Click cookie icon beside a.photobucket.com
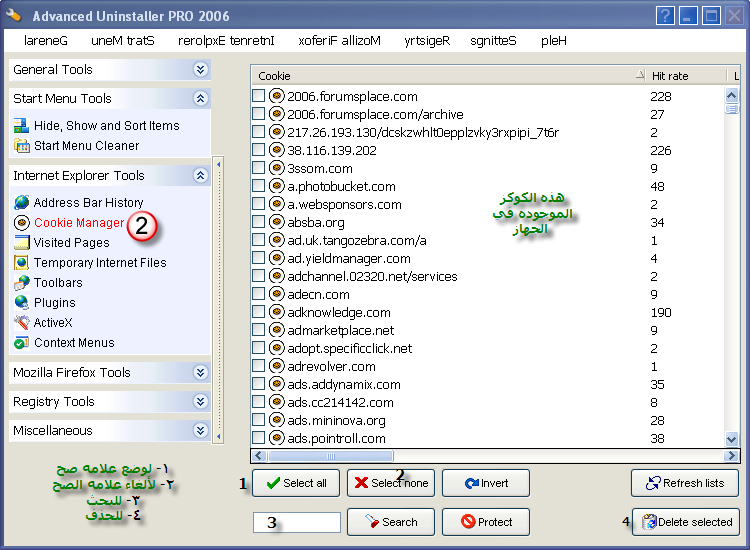This screenshot has width=750, height=550. point(276,186)
